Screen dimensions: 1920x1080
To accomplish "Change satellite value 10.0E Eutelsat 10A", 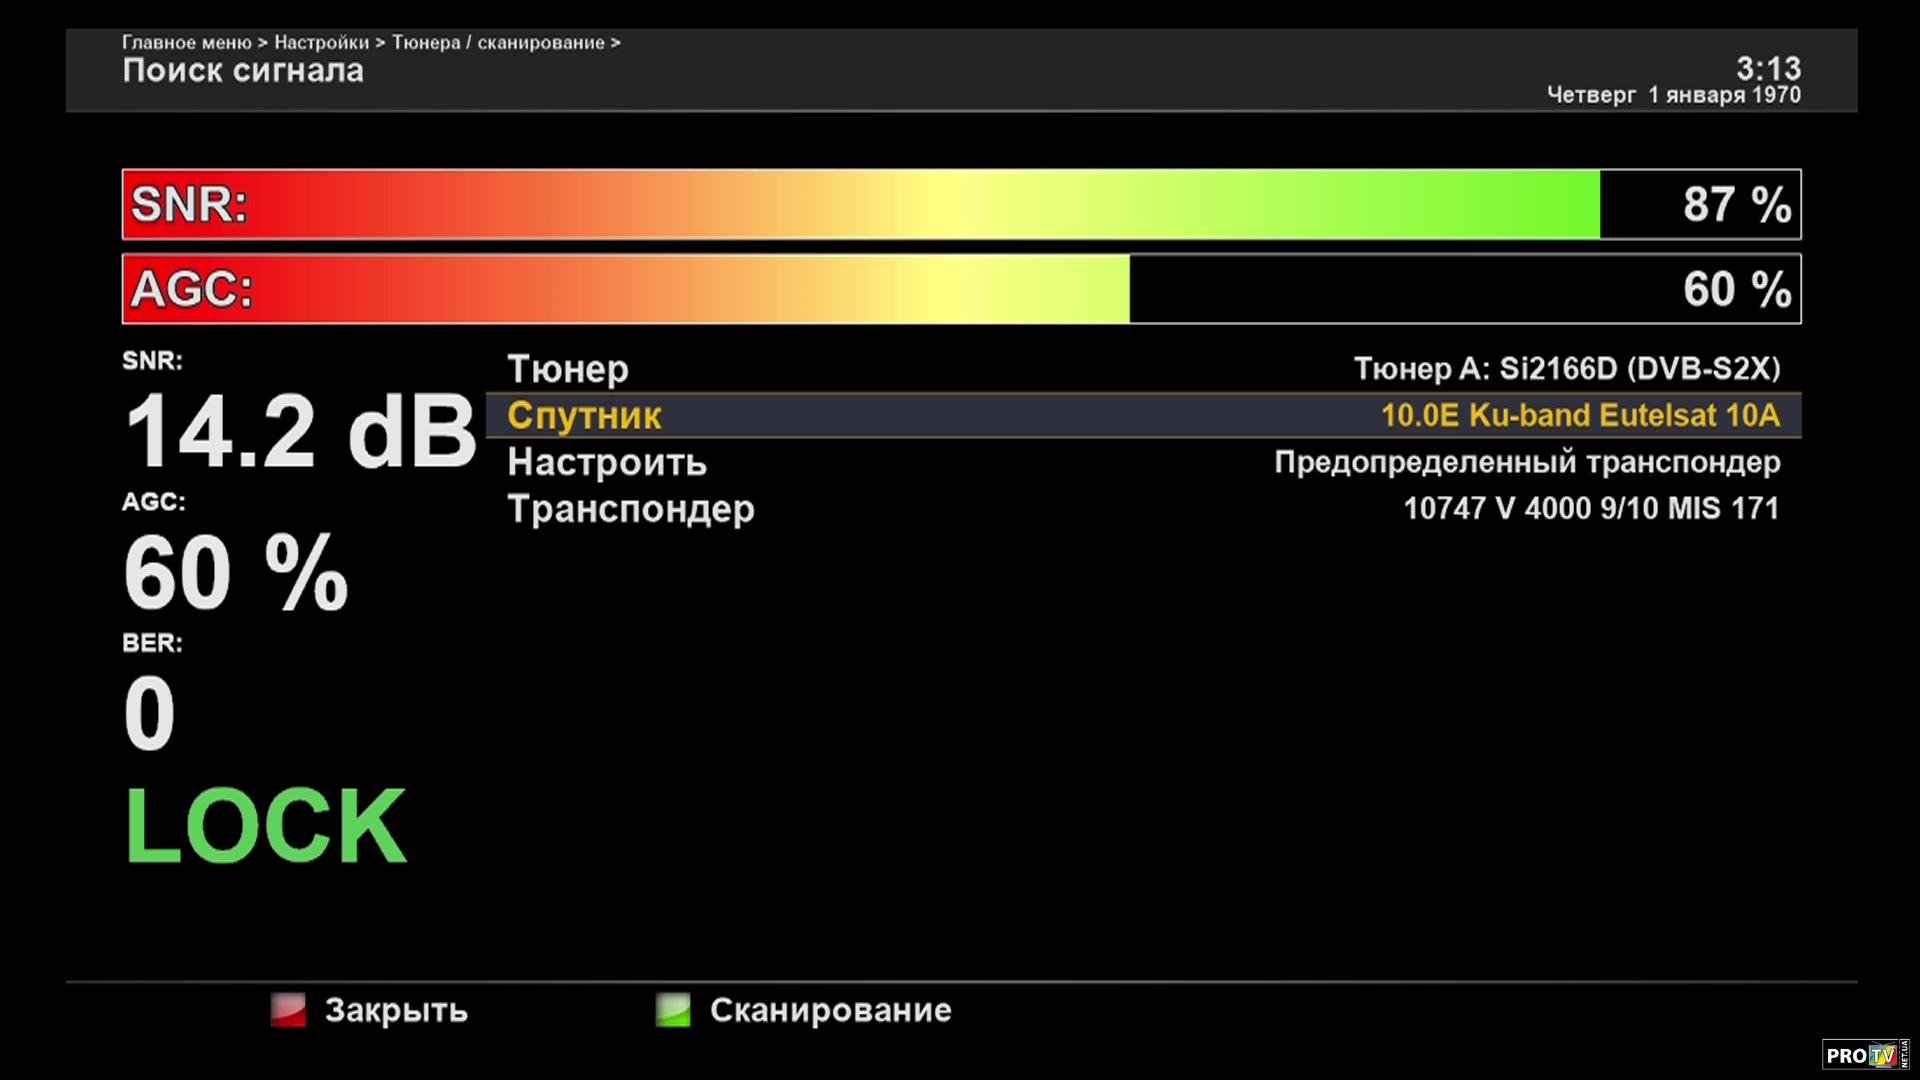I will point(1580,416).
